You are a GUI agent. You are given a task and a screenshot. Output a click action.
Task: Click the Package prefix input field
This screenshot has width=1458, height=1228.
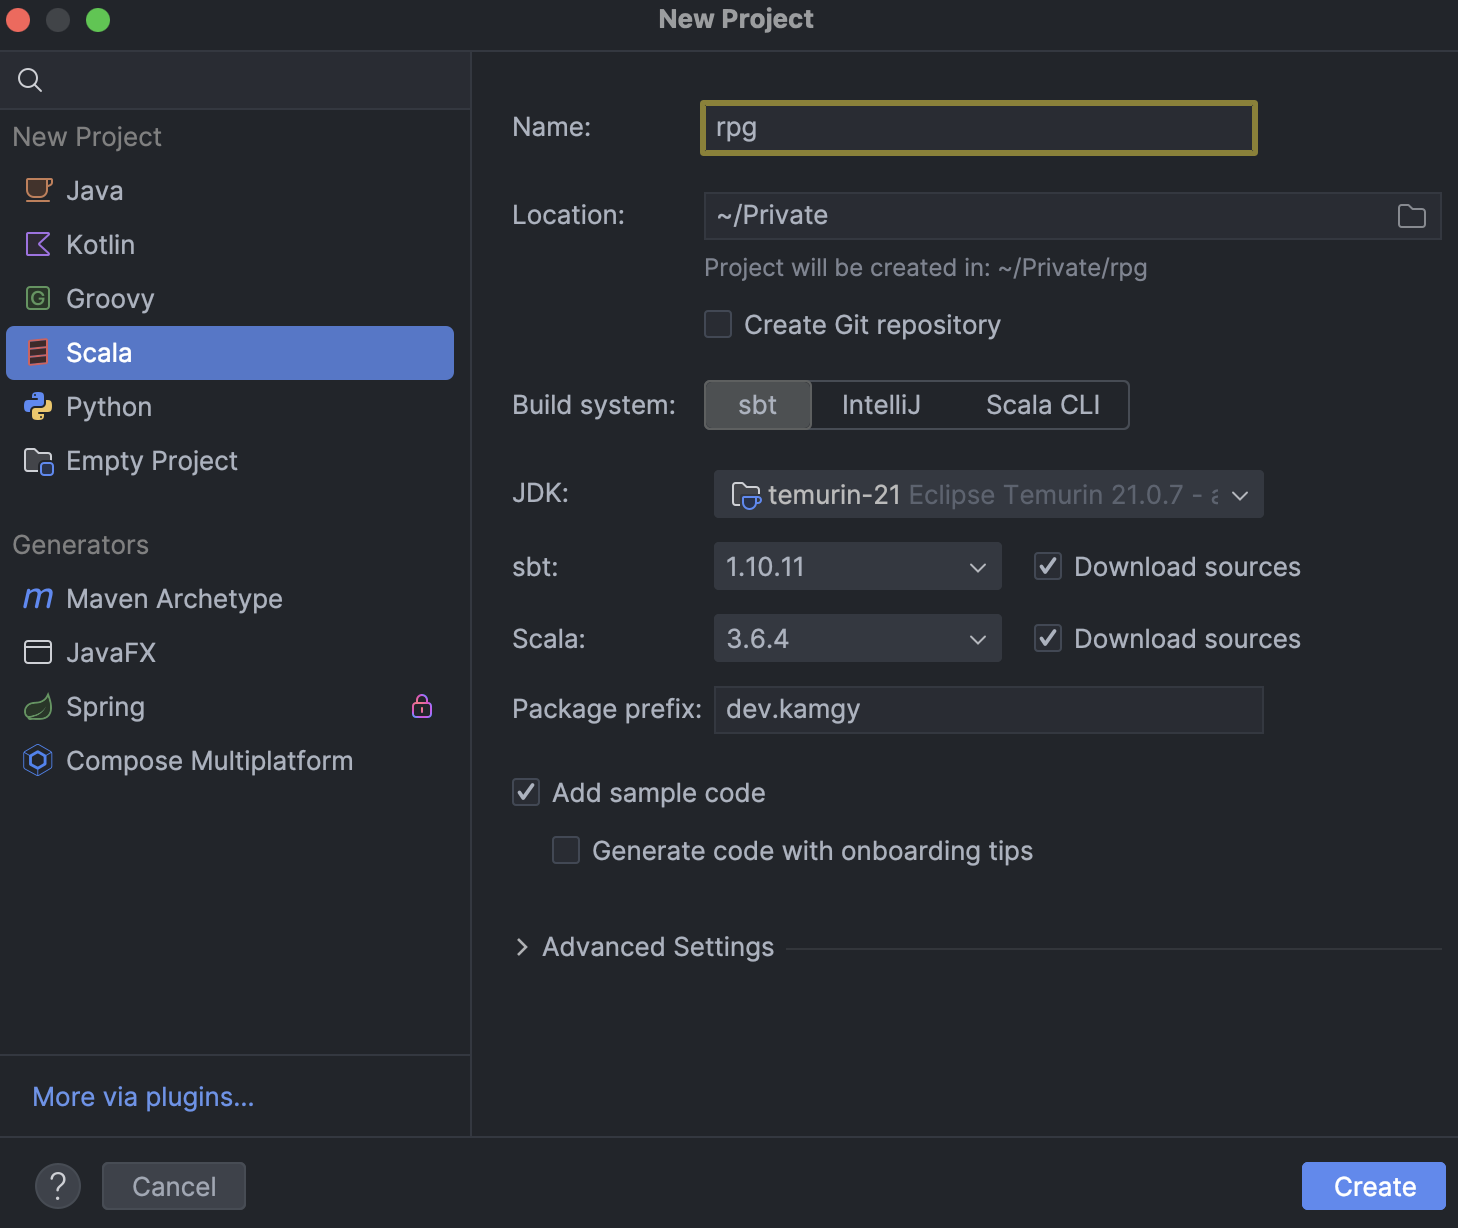click(x=988, y=709)
